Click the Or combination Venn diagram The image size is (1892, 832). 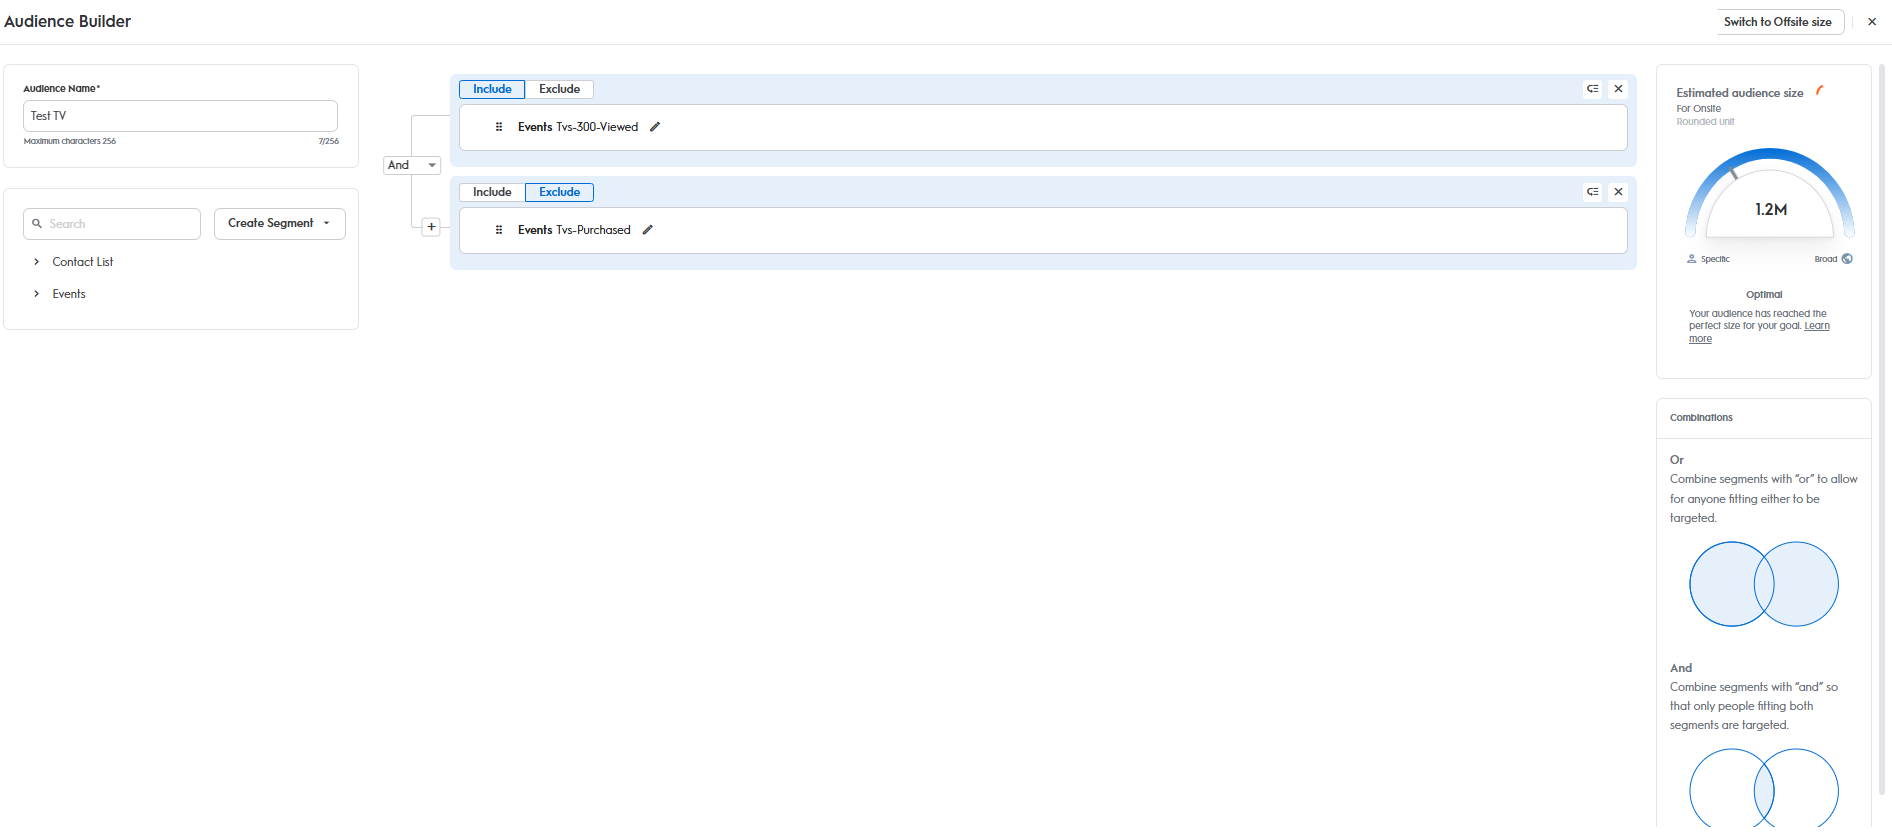point(1764,584)
